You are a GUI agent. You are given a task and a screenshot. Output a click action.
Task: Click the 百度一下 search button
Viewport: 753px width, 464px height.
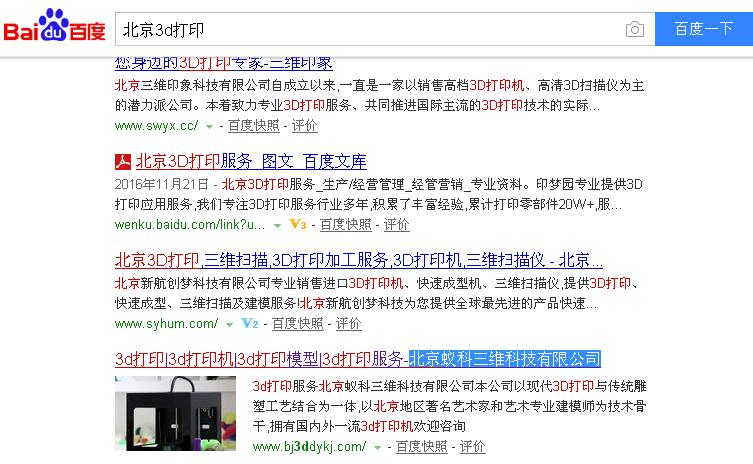(704, 29)
